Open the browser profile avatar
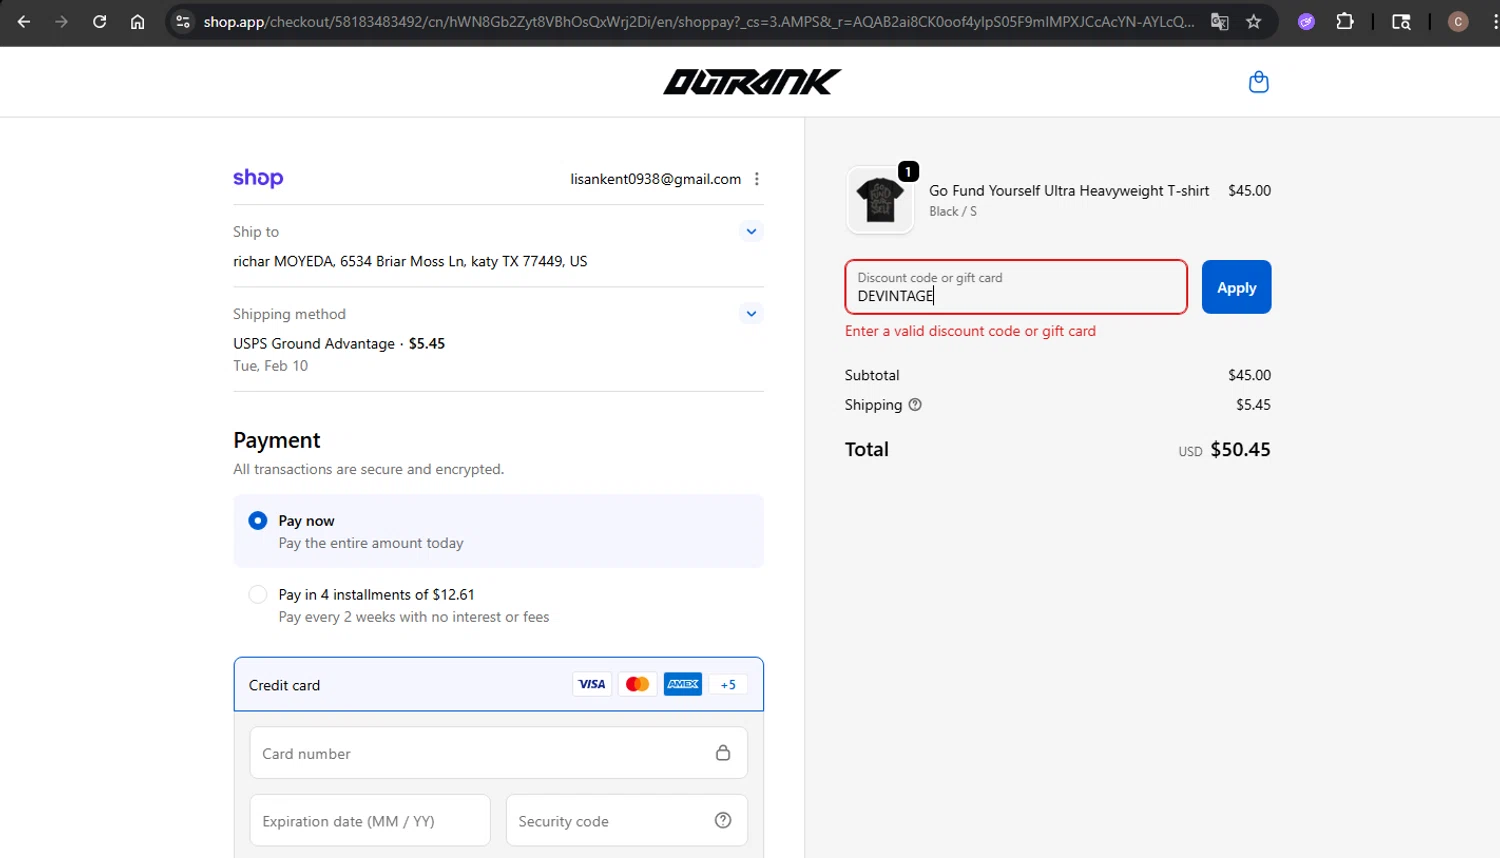The height and width of the screenshot is (858, 1500). (x=1458, y=21)
